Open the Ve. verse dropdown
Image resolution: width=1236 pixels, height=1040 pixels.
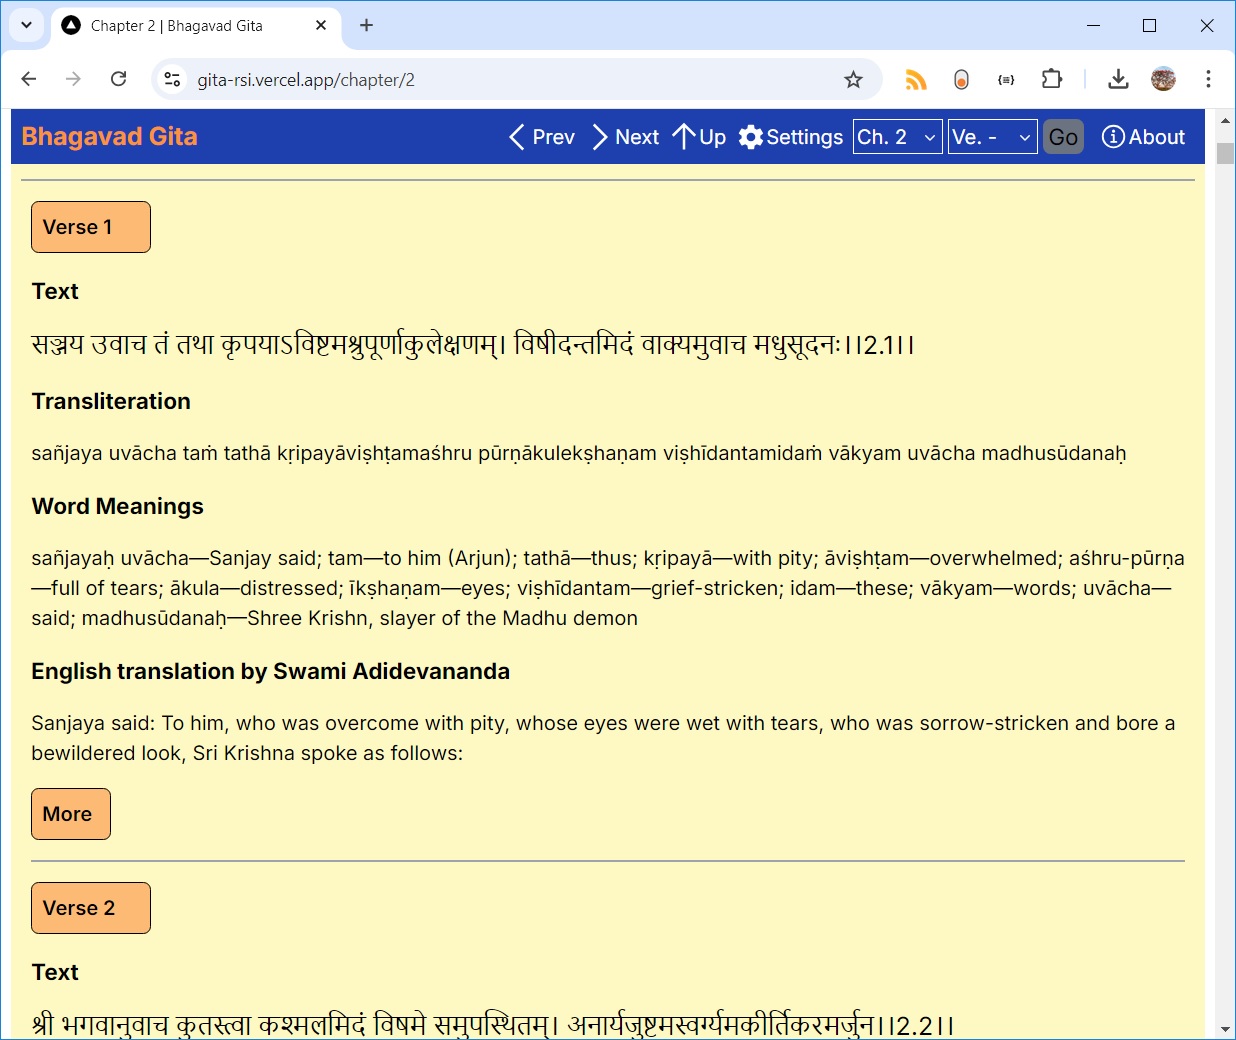(x=993, y=137)
